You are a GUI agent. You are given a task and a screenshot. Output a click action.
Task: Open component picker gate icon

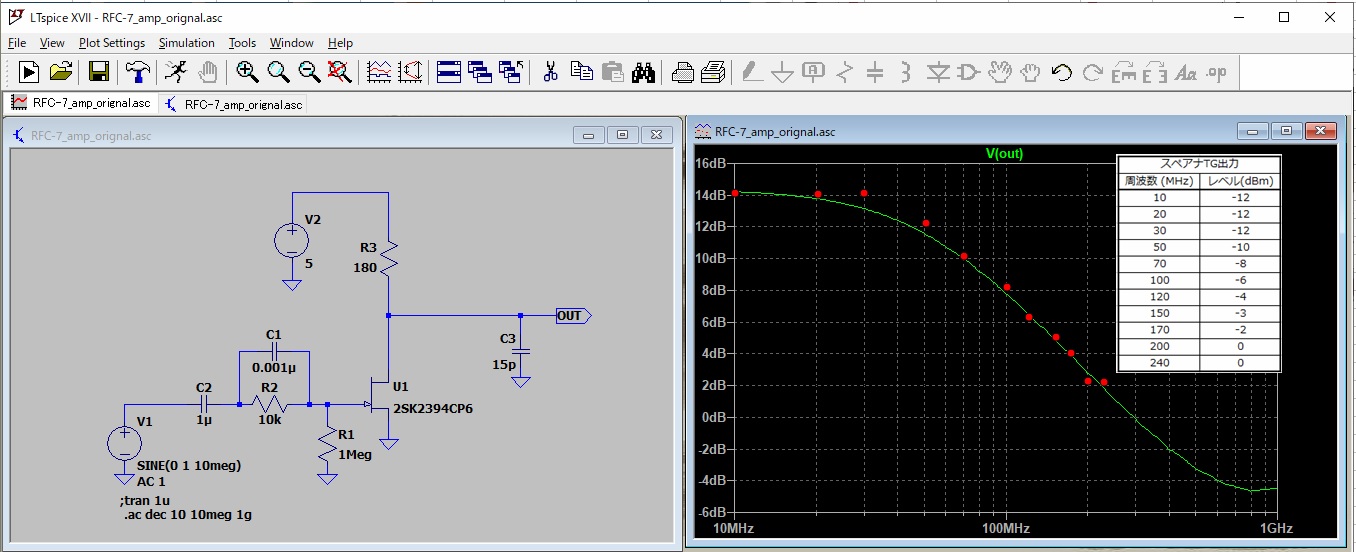click(x=968, y=72)
